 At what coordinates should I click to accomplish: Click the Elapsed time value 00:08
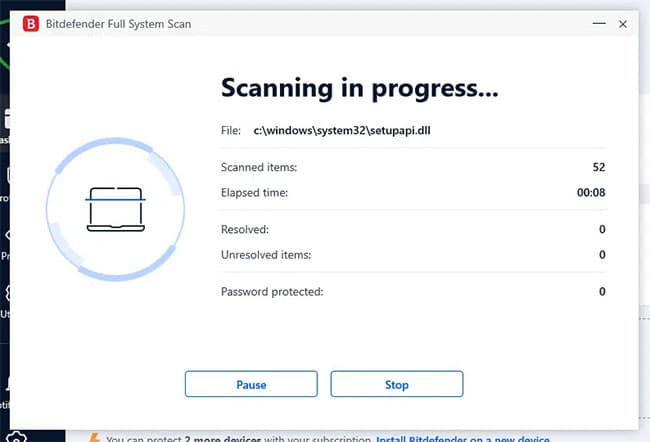(x=592, y=192)
